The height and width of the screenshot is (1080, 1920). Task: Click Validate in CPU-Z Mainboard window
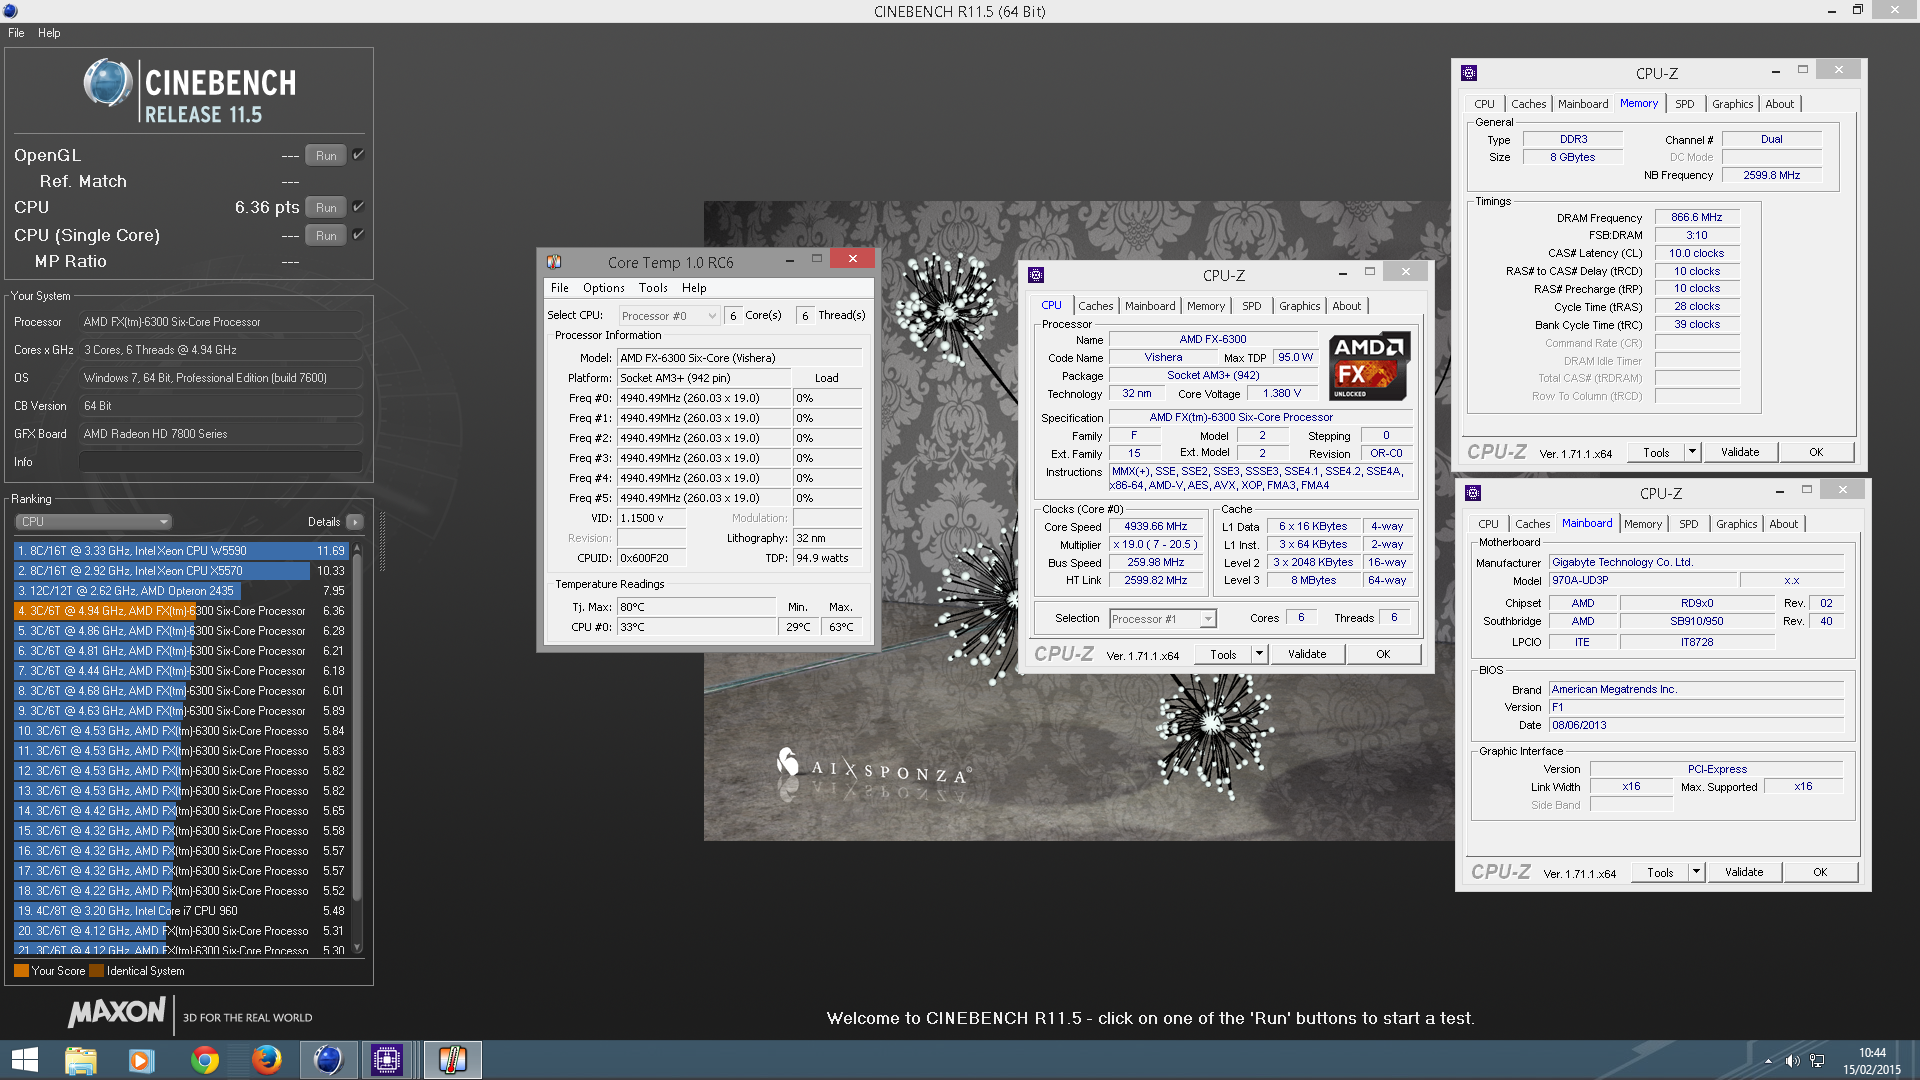1744,872
